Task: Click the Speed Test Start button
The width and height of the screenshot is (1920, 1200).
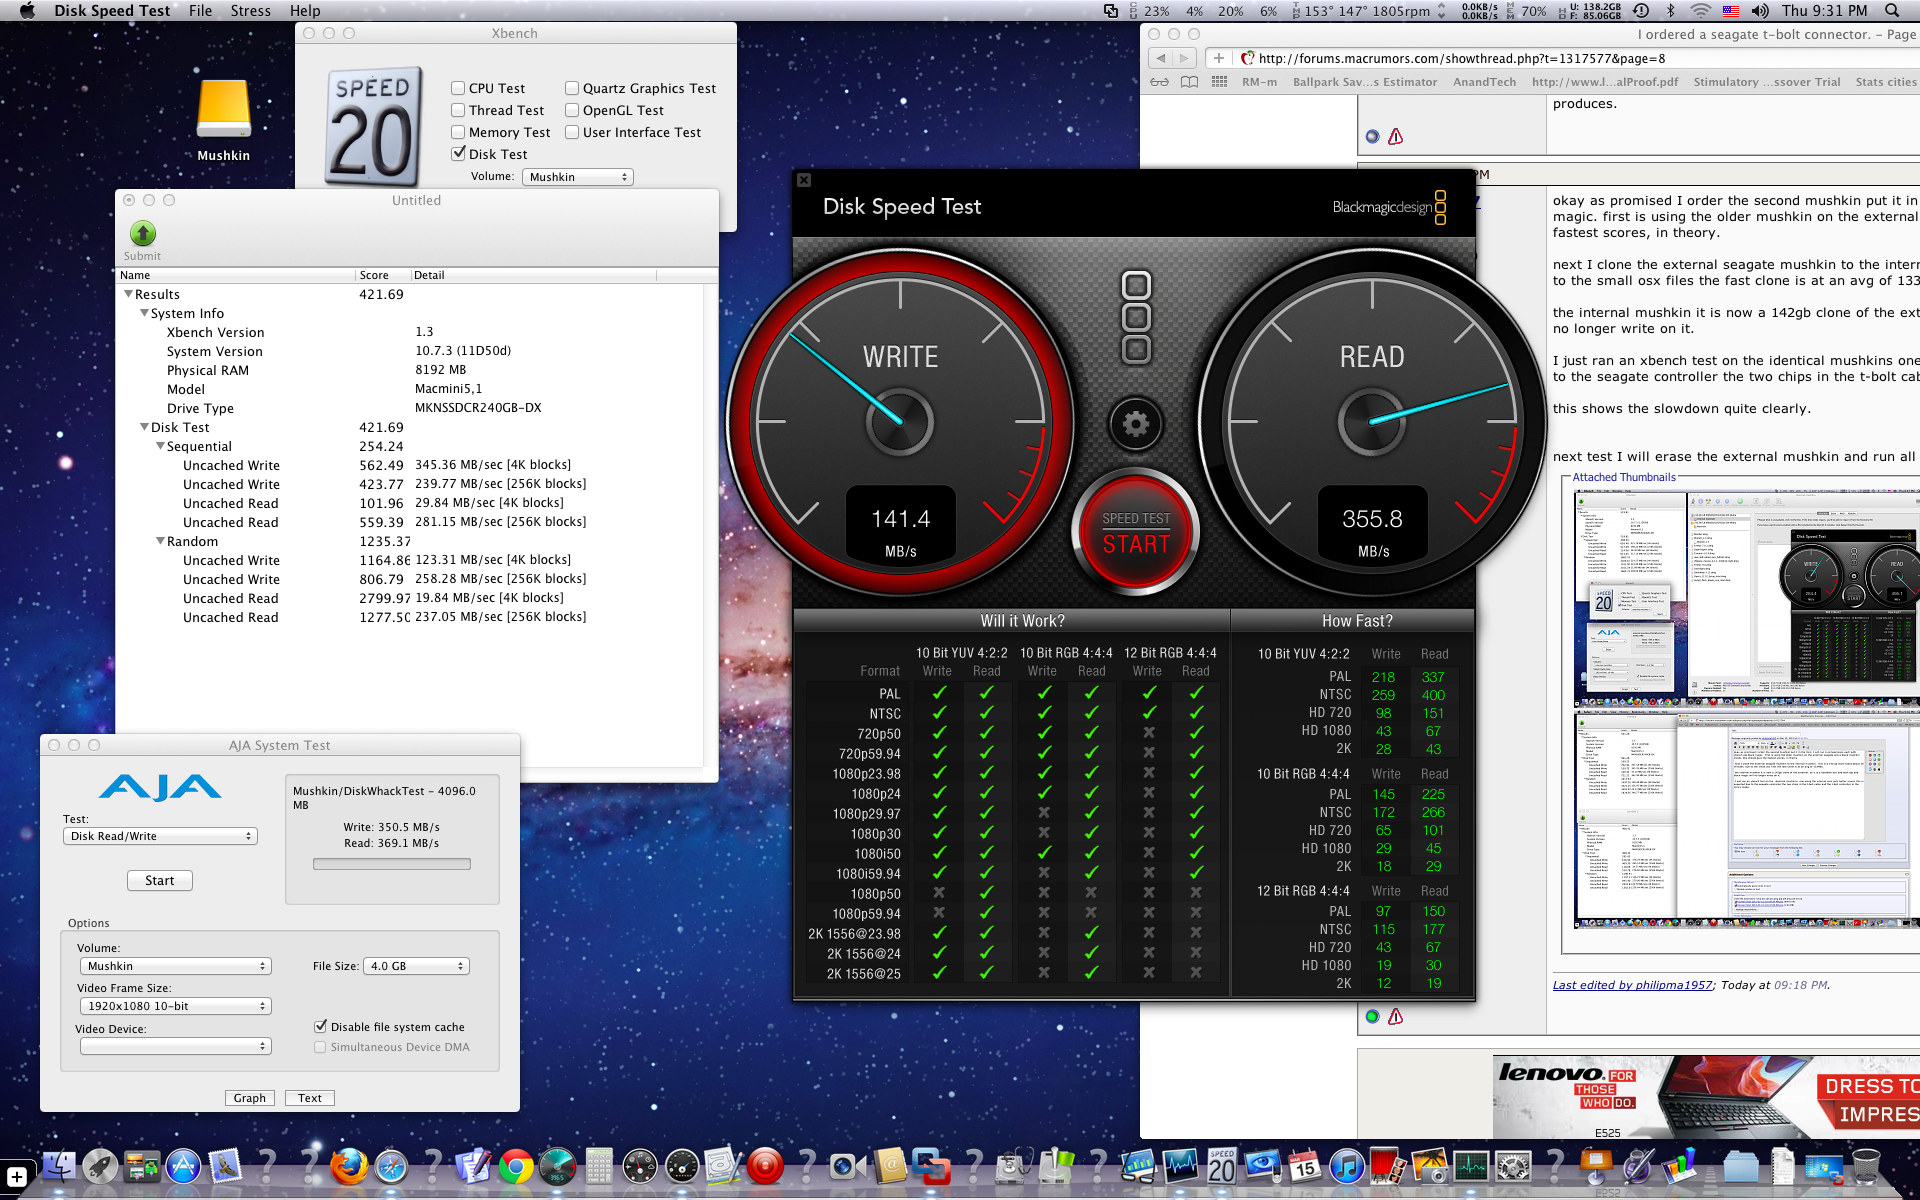Action: coord(1135,533)
